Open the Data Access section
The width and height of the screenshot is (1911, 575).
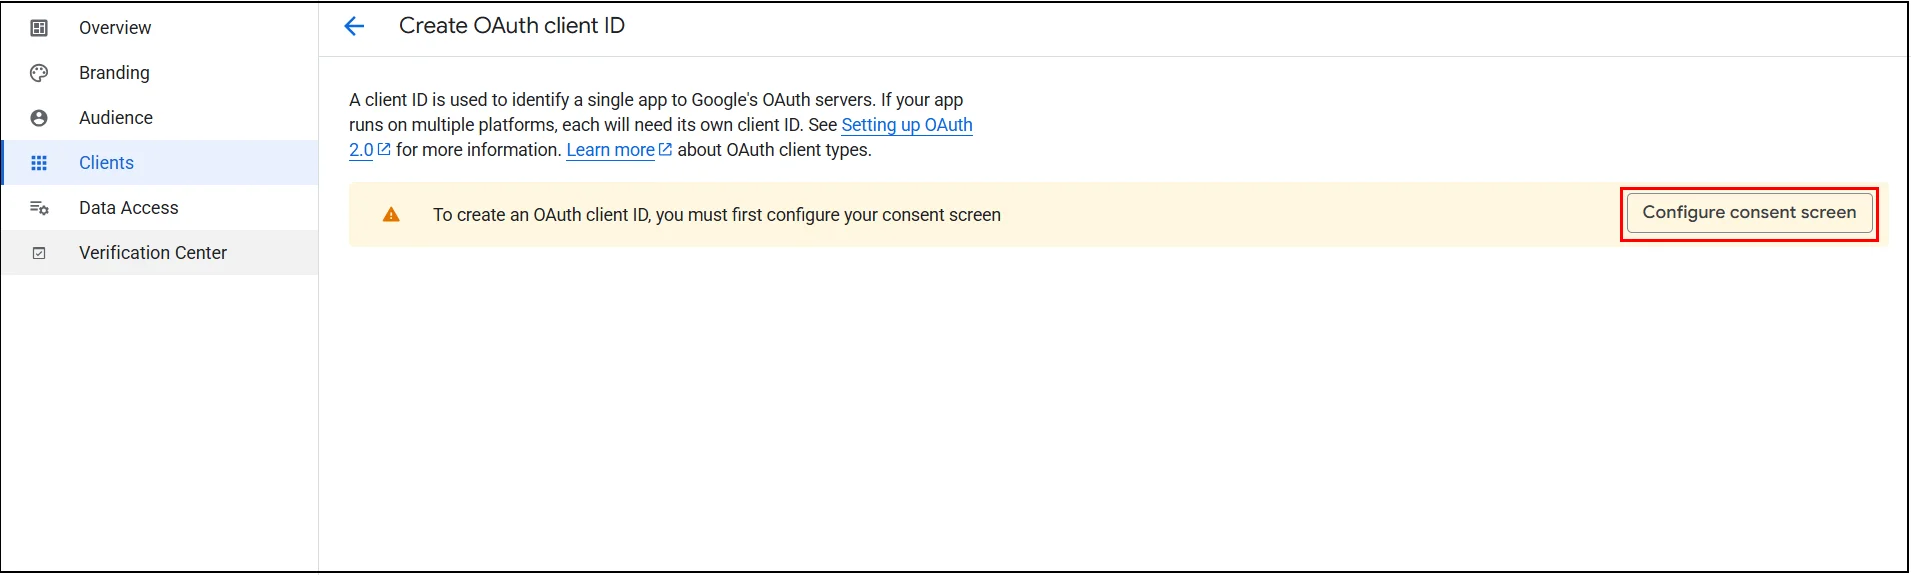[x=160, y=208]
